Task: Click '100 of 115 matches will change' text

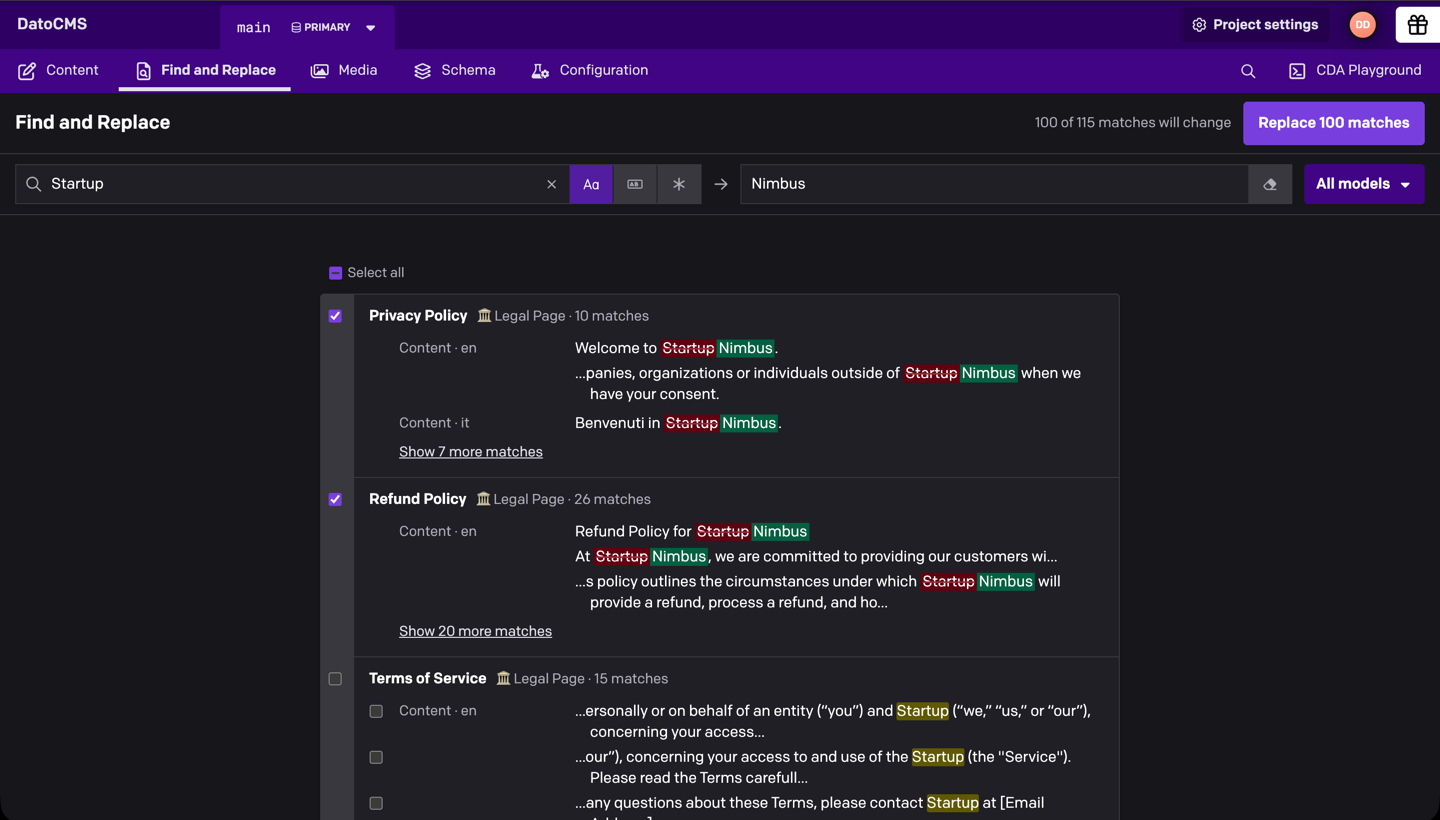Action: pos(1133,123)
